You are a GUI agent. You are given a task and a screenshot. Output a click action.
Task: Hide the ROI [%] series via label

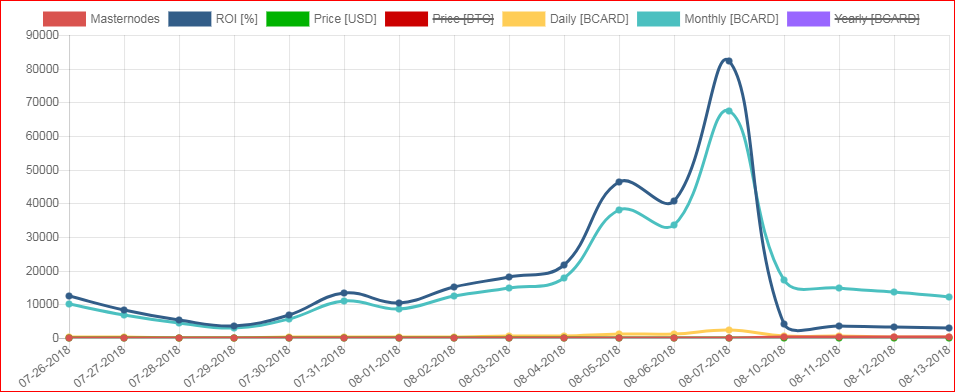coord(236,19)
